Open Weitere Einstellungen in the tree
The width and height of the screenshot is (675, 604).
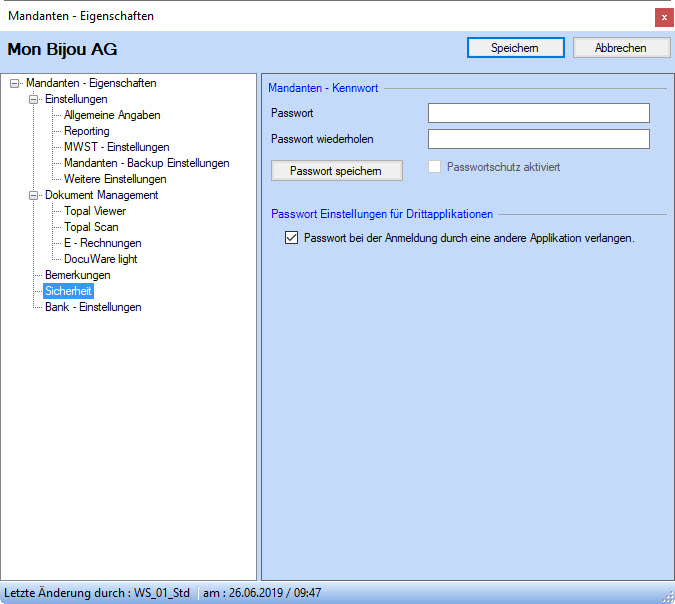point(115,179)
